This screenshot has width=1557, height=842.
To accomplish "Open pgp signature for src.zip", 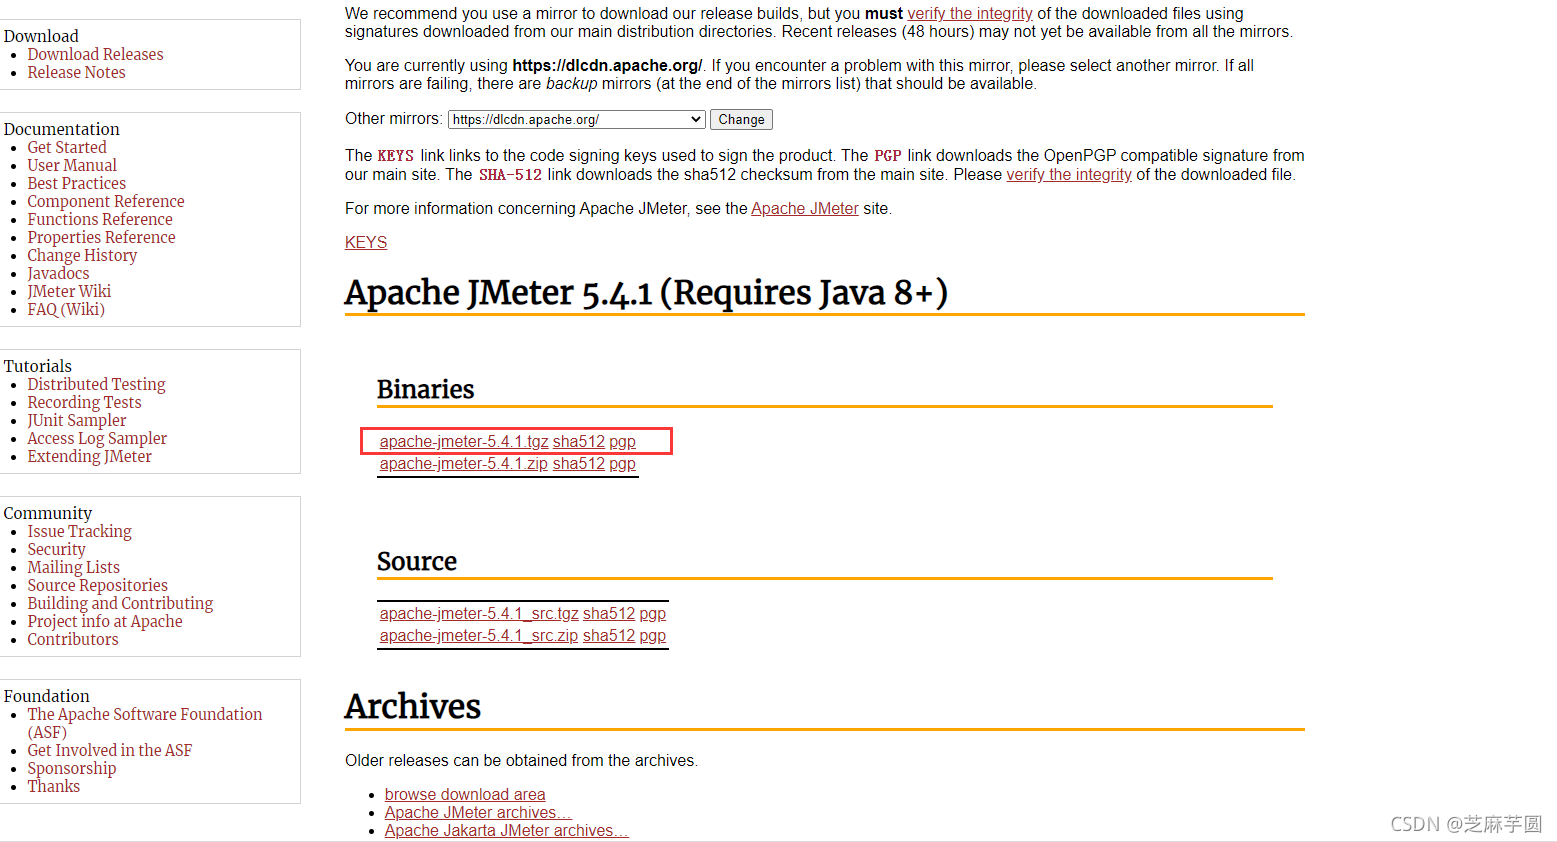I will [x=652, y=636].
